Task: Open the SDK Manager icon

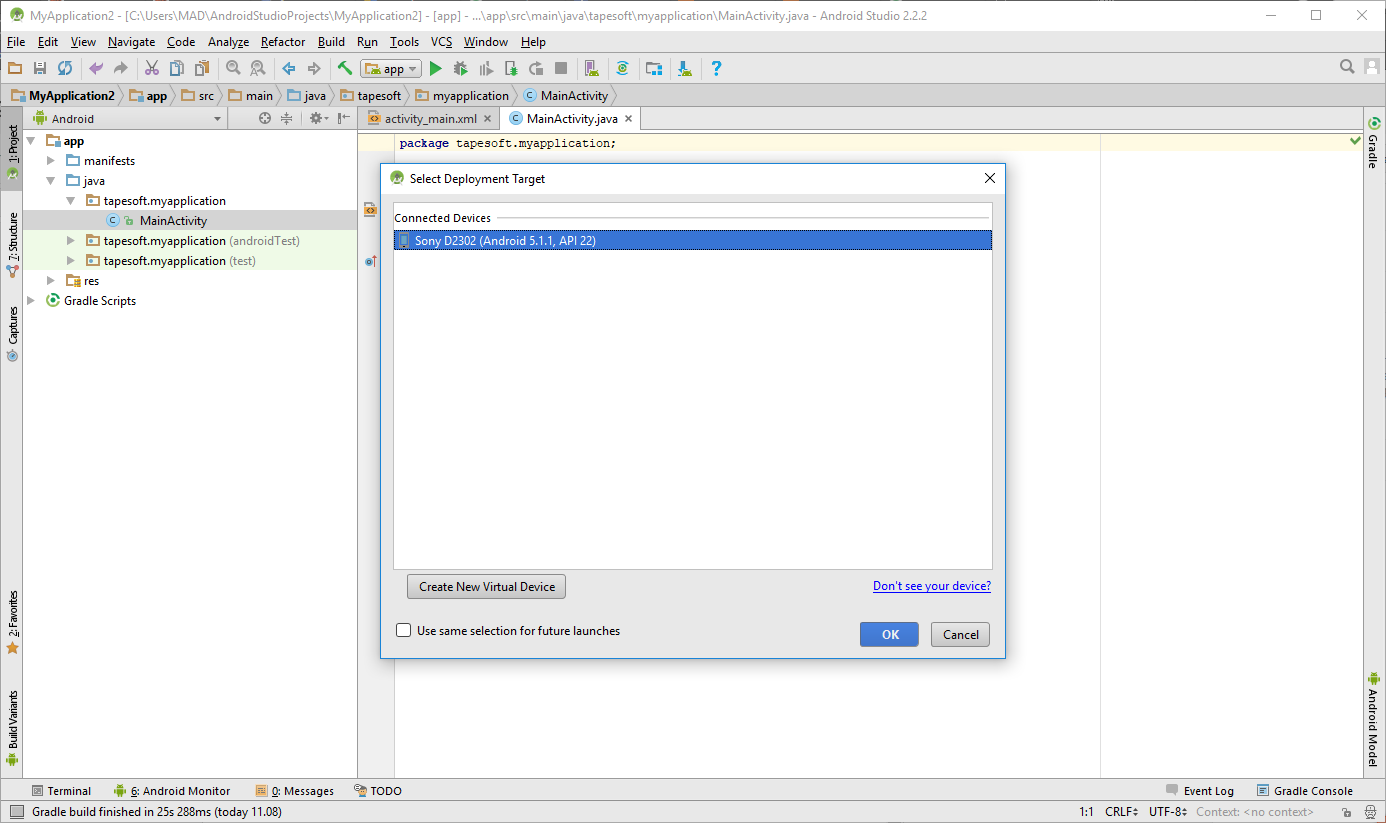Action: coord(685,68)
